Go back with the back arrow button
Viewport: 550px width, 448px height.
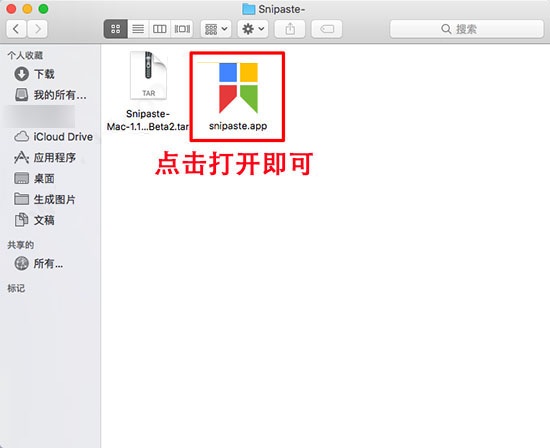16,29
